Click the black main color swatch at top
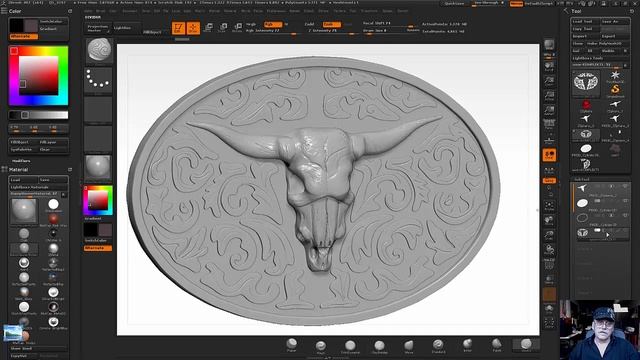640x360 pixels. coord(16,25)
